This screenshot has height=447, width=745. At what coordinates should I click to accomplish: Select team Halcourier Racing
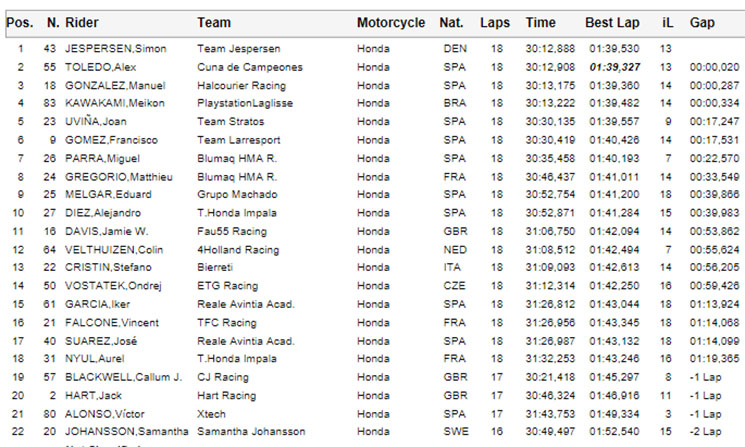point(241,86)
